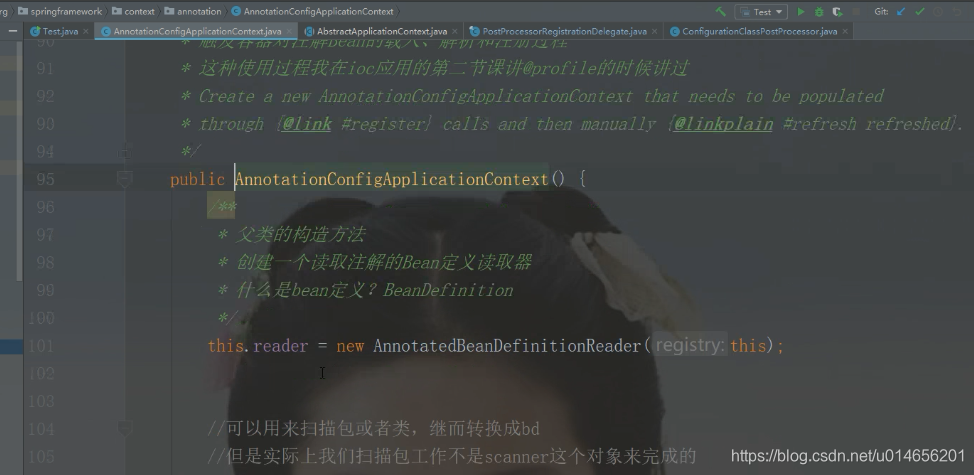Click the AnnotationConfigApplicationContext class breadcrumb

312,11
